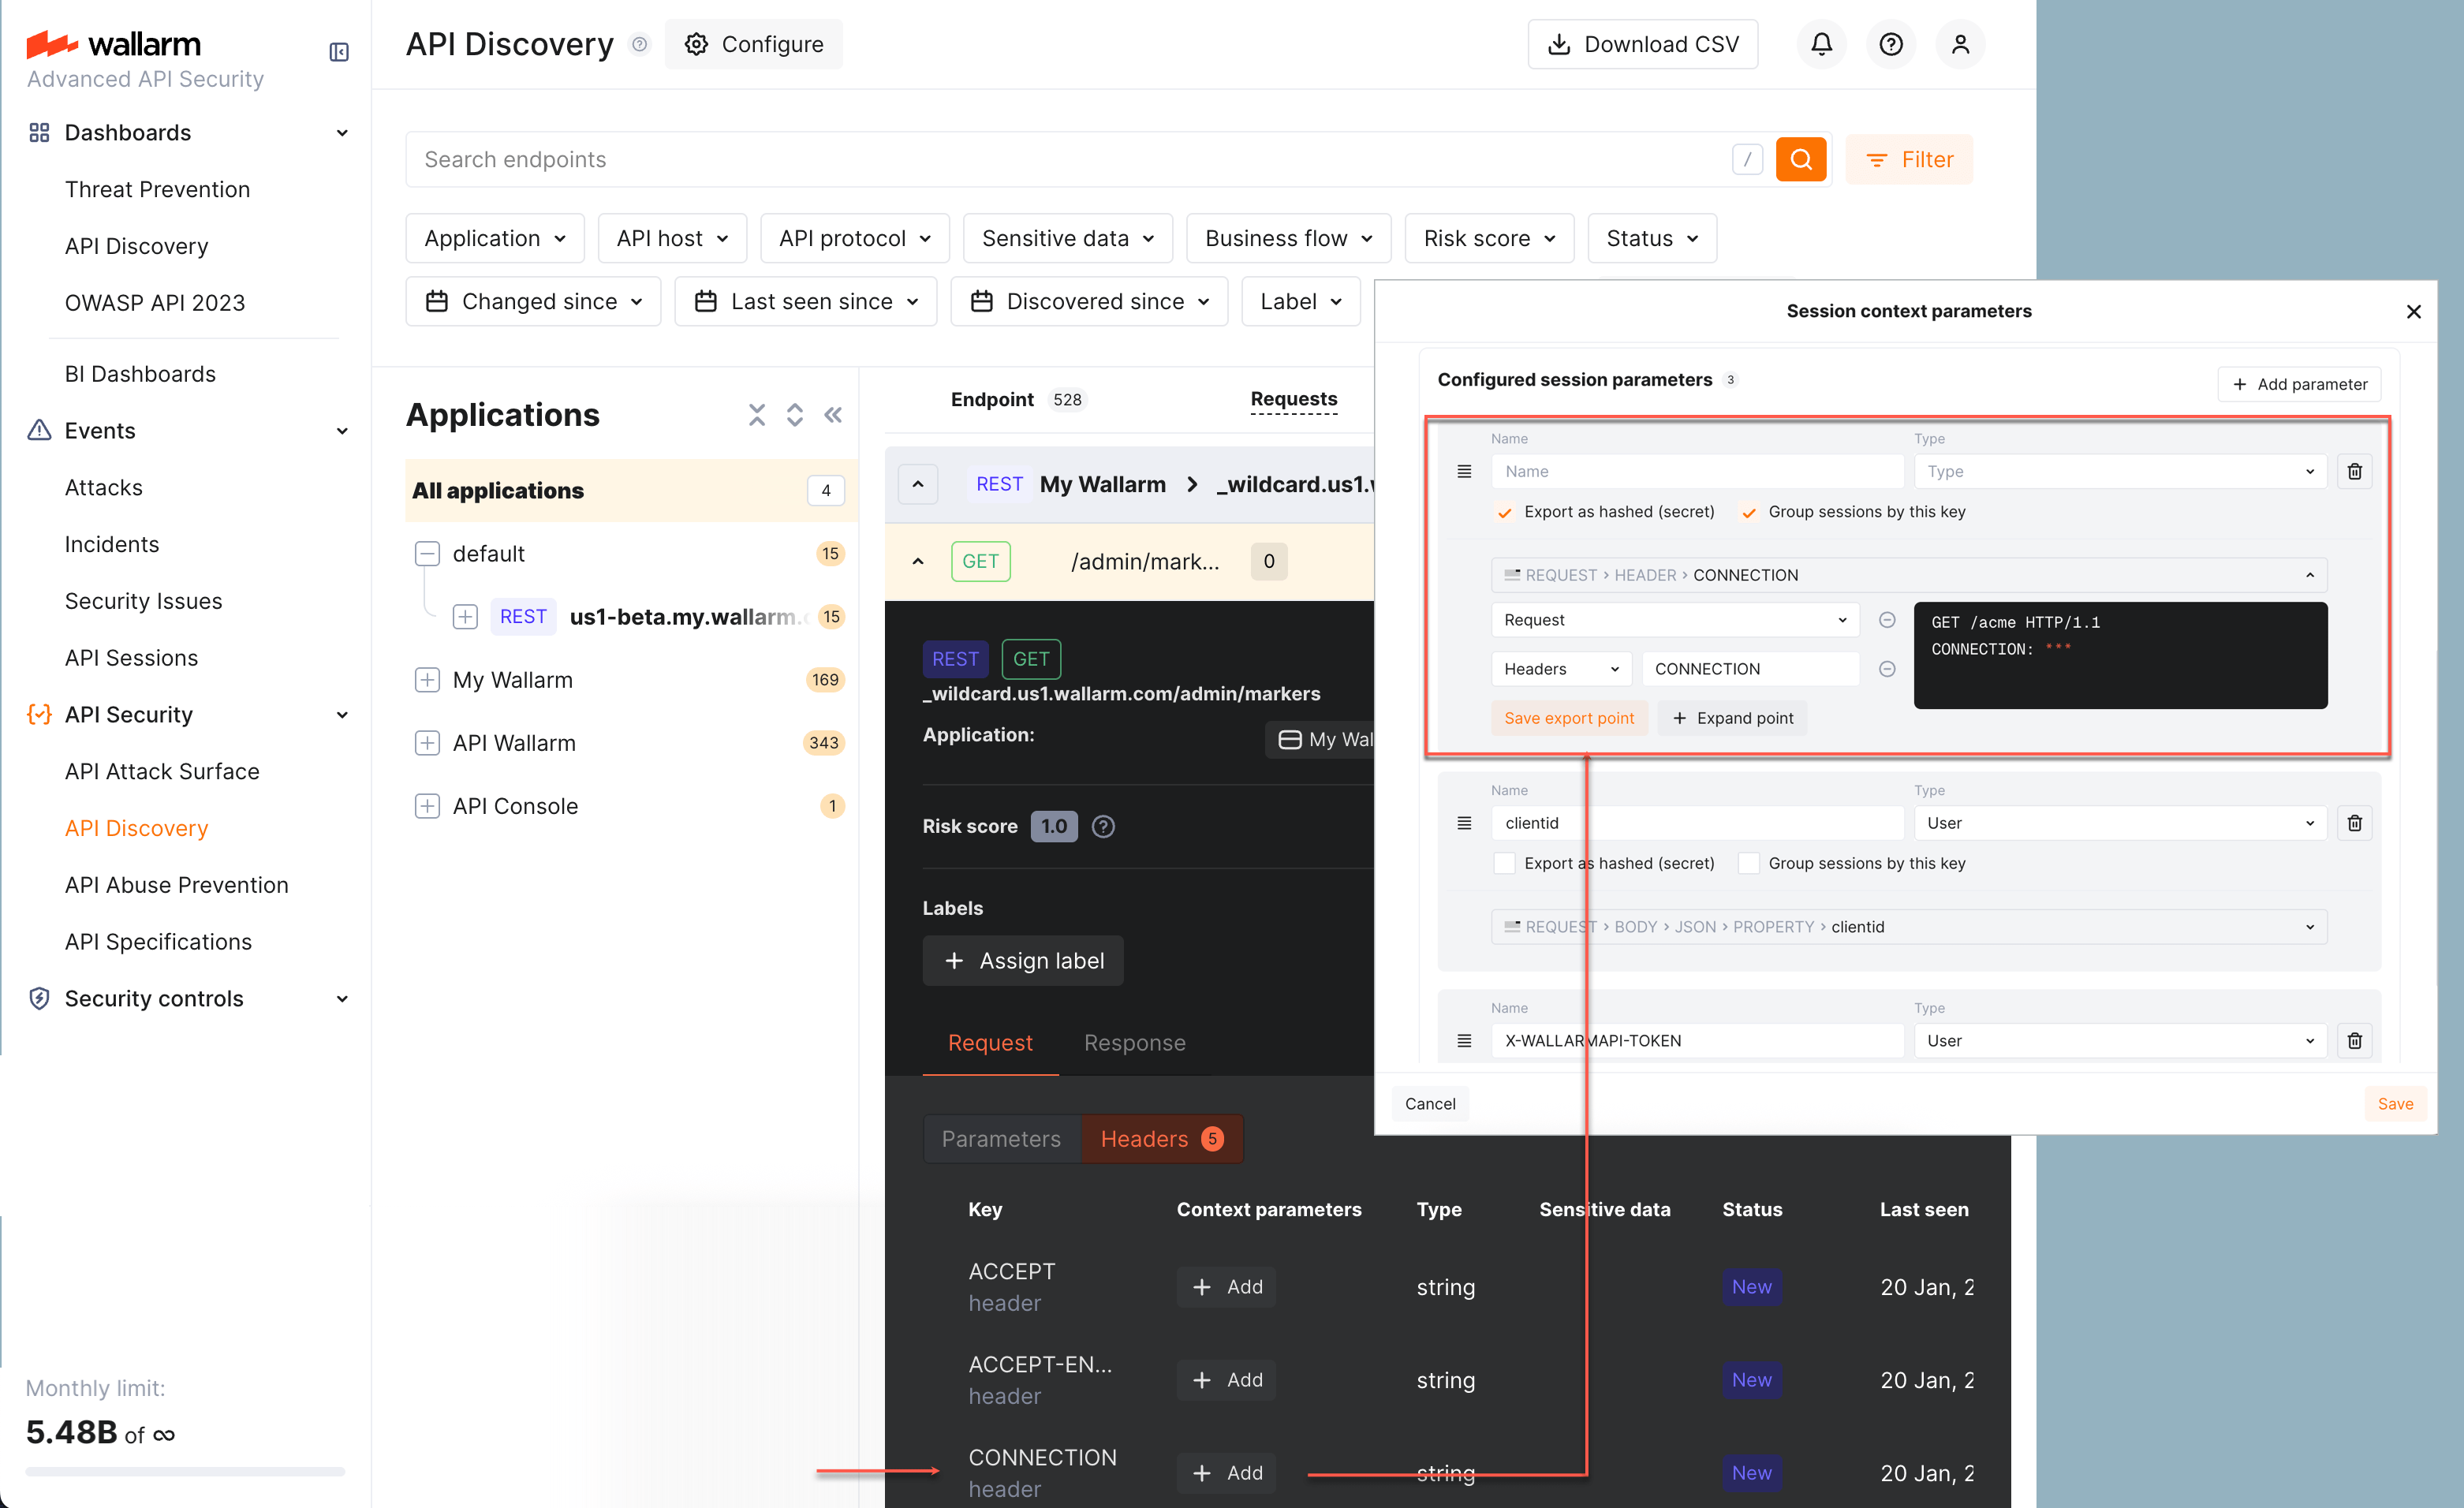Click the Download CSV button

click(x=1642, y=44)
